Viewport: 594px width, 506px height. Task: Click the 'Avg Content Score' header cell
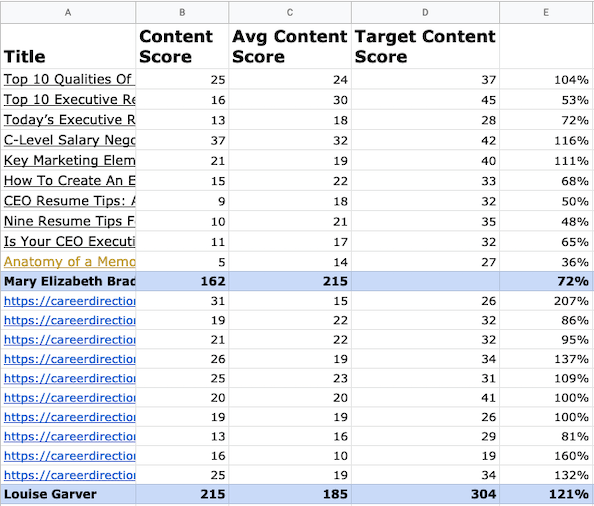click(x=290, y=46)
